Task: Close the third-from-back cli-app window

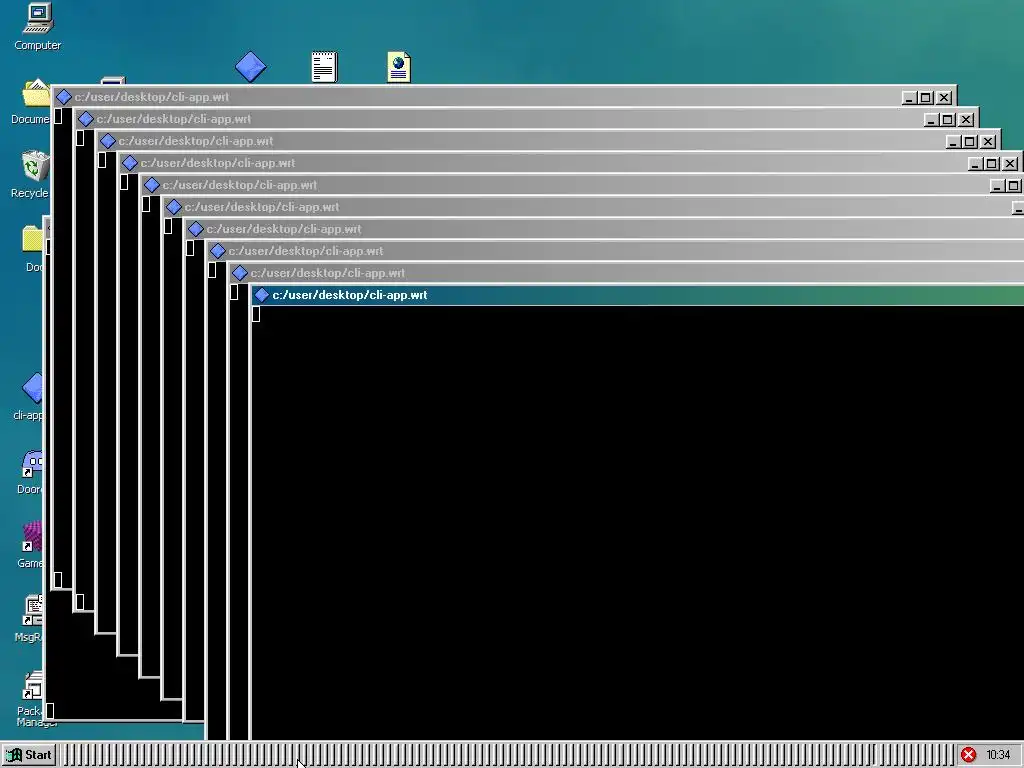Action: 988,142
